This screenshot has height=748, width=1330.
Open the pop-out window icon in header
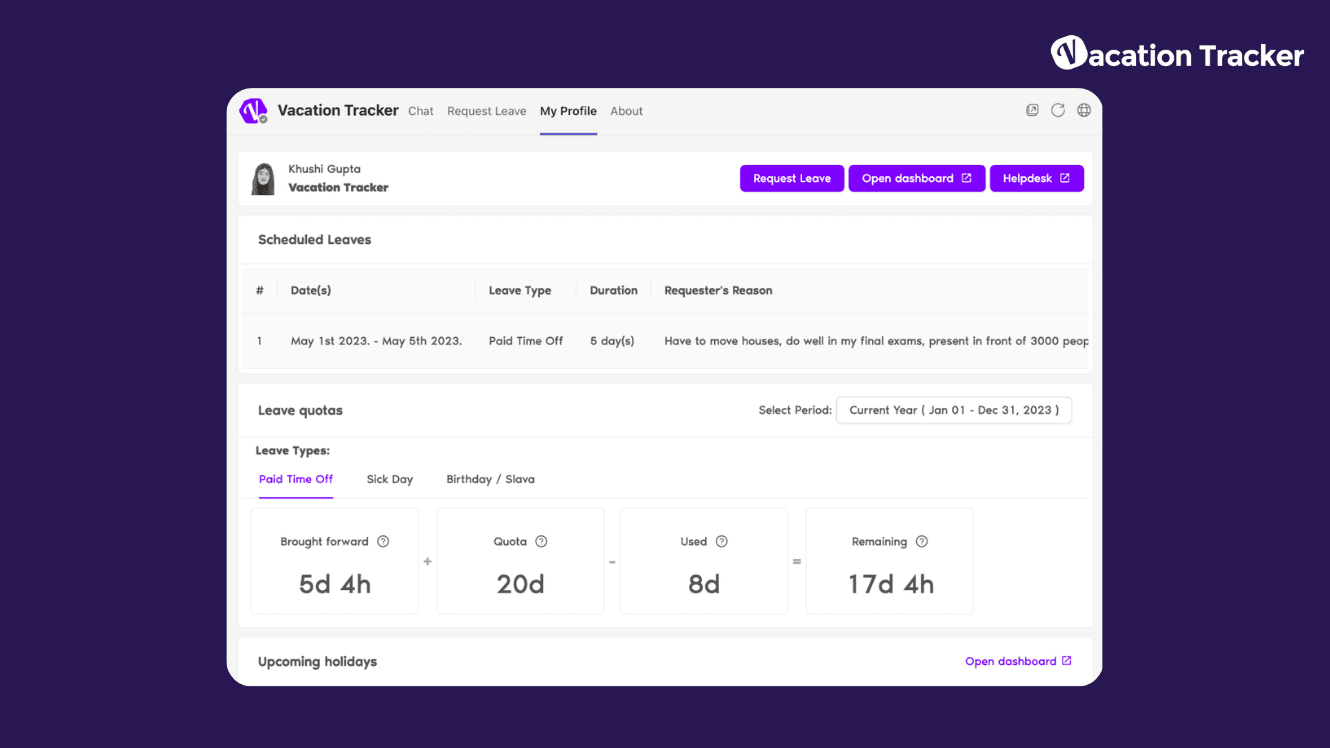pos(1032,111)
